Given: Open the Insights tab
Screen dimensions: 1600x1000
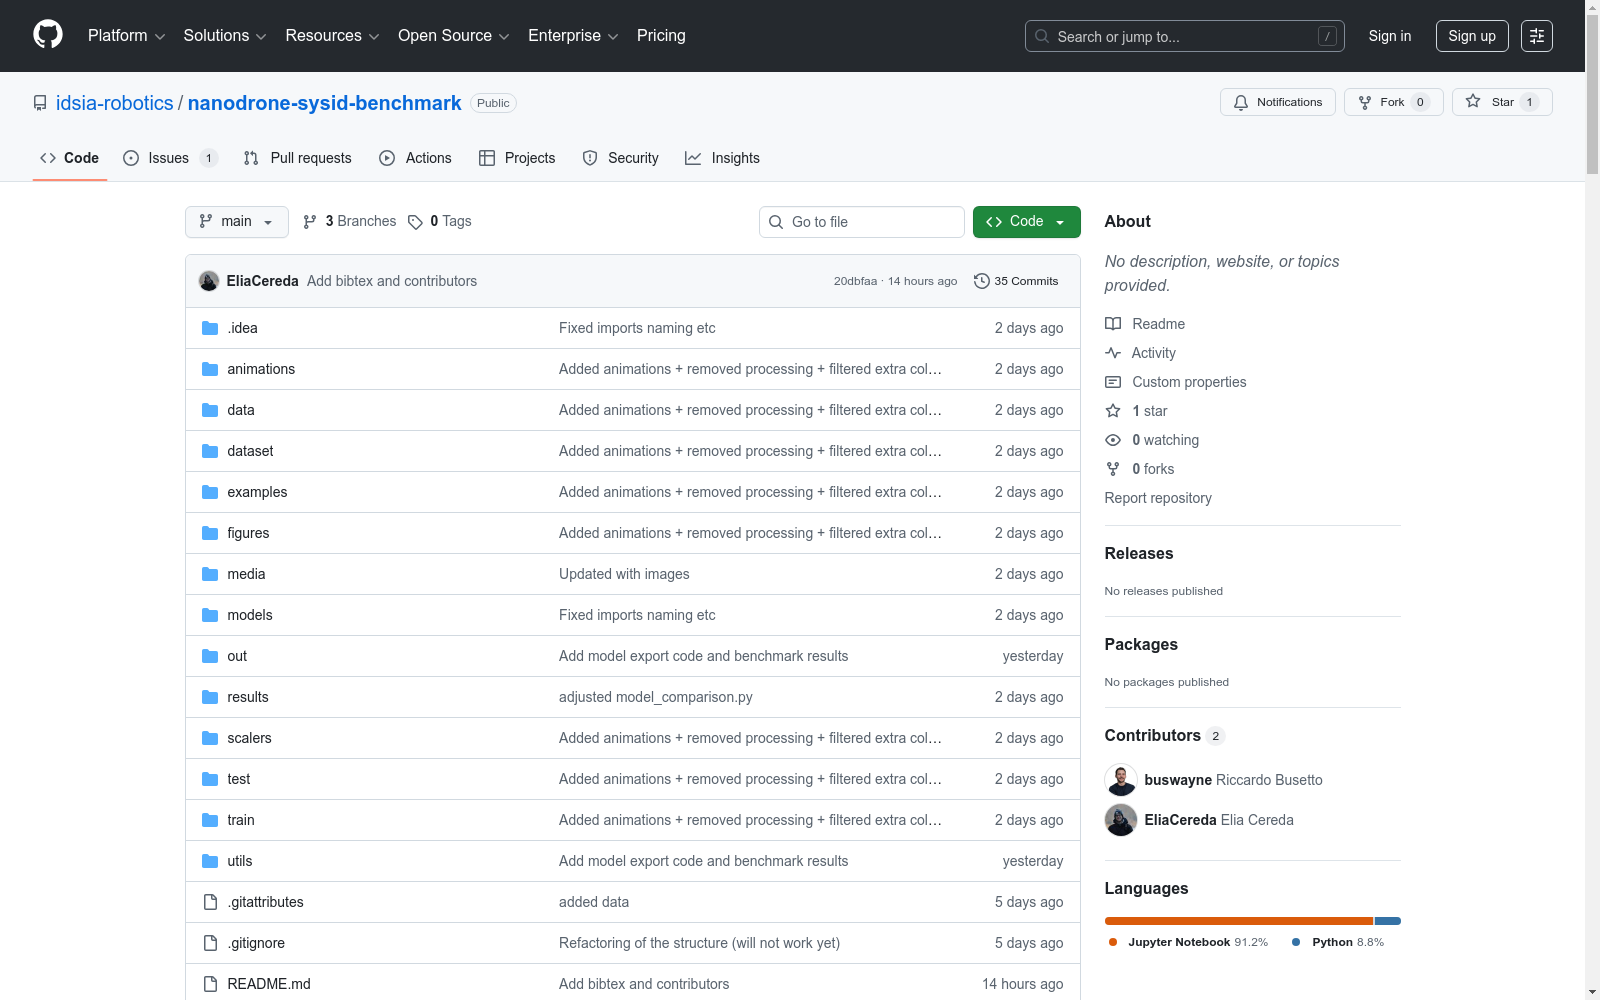Looking at the screenshot, I should click(723, 158).
